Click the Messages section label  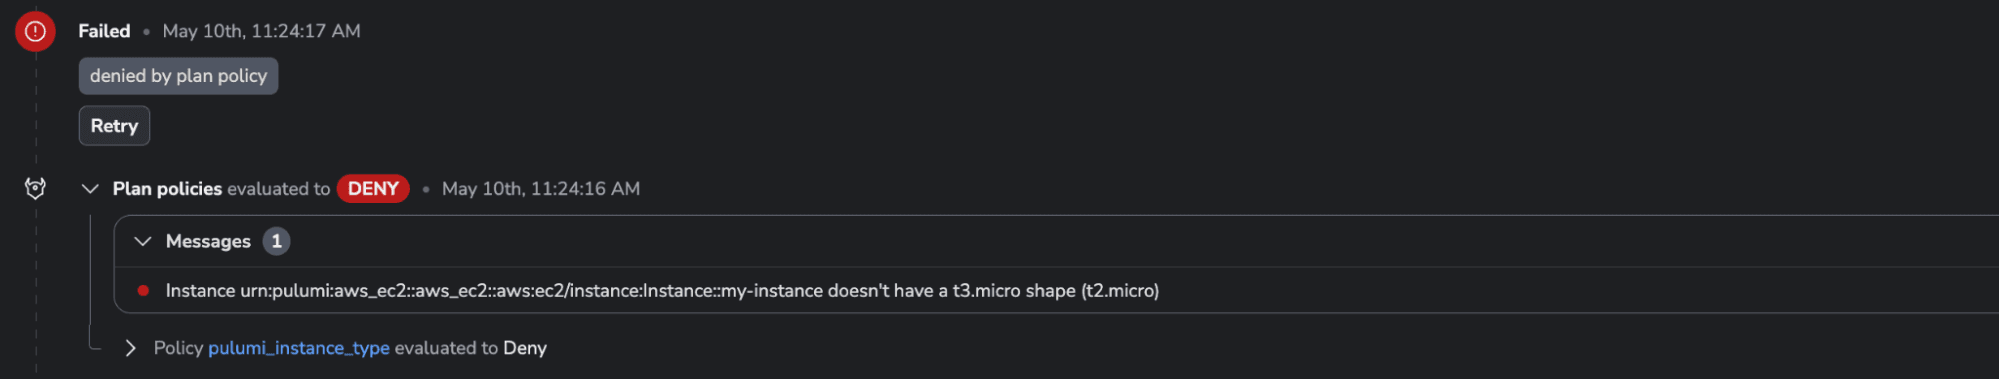pyautogui.click(x=208, y=241)
